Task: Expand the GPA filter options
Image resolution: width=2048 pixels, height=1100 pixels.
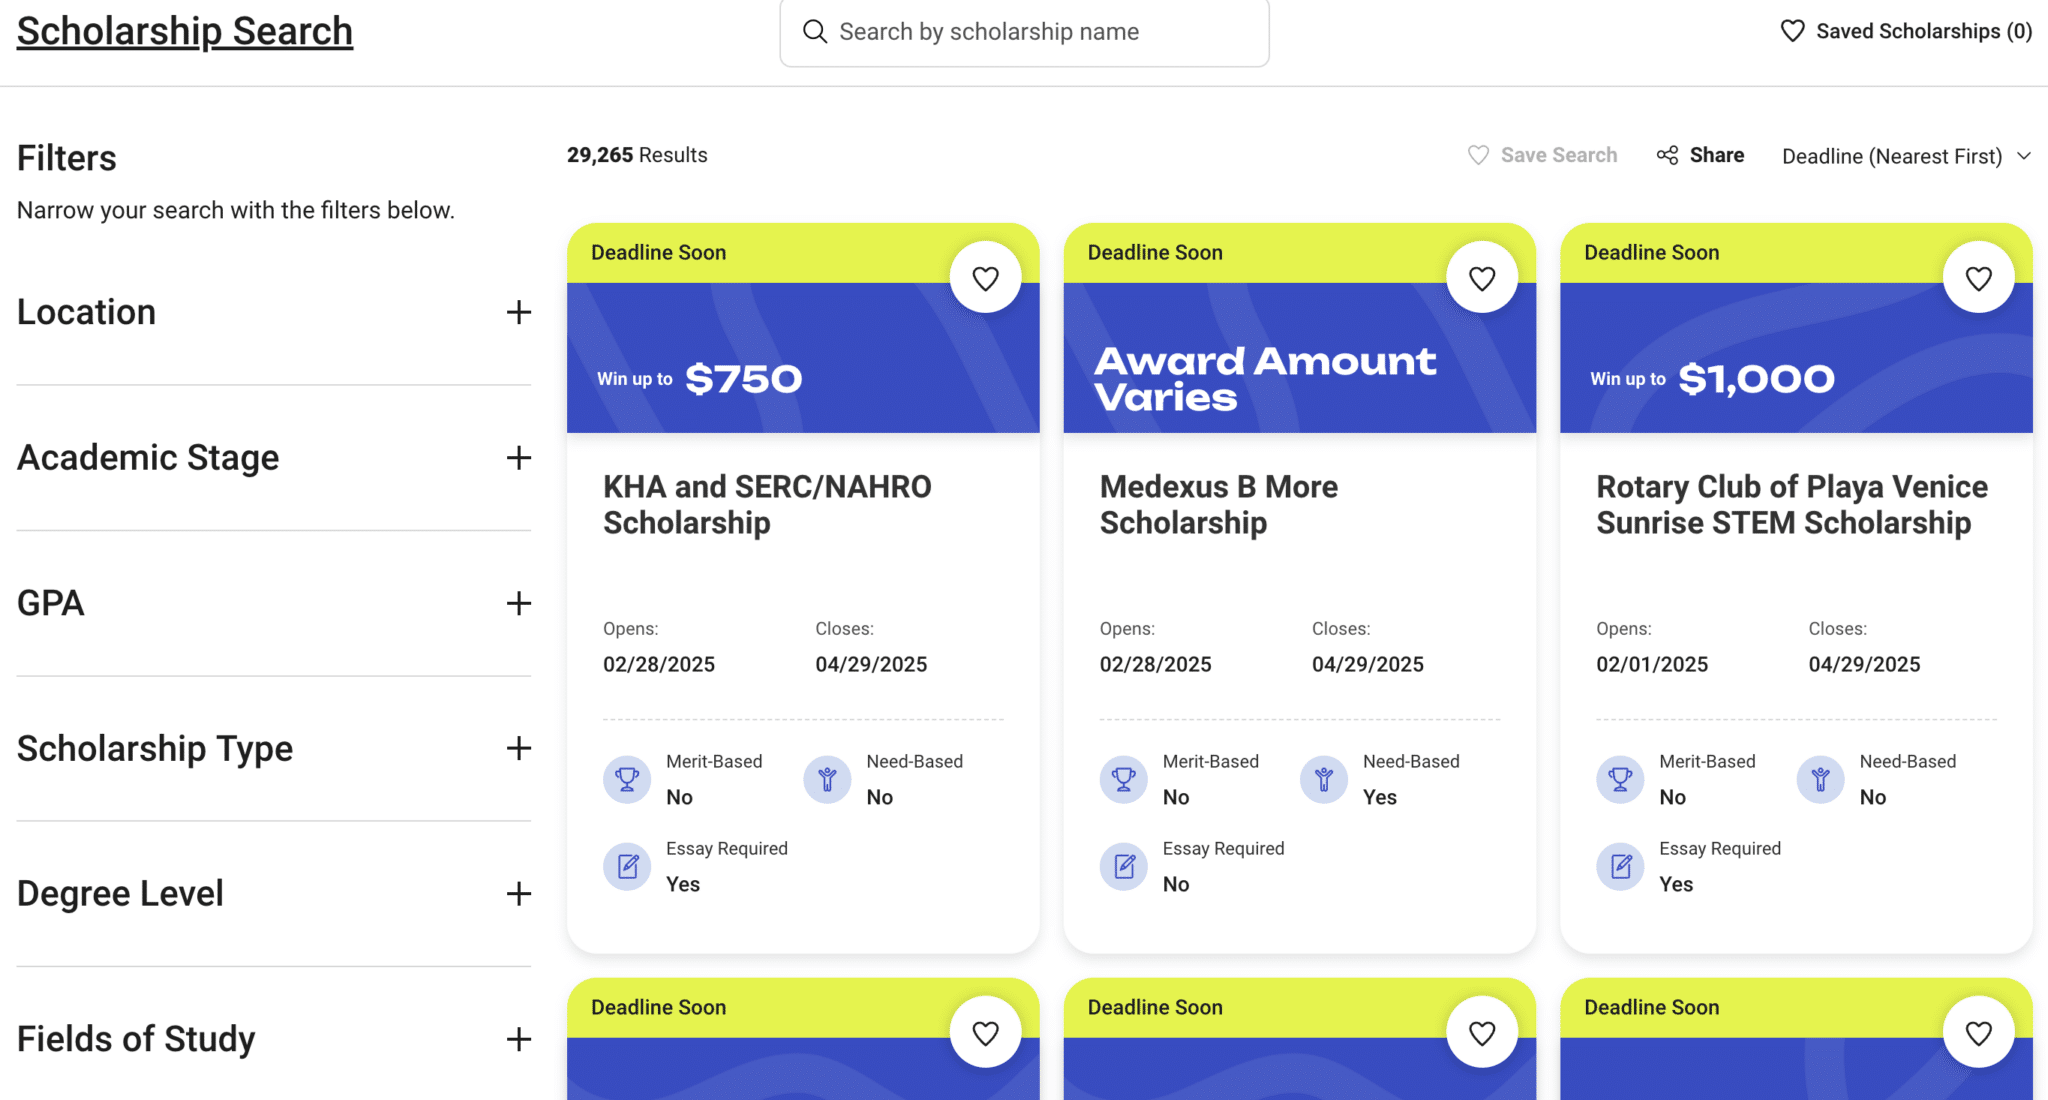Action: [x=519, y=603]
